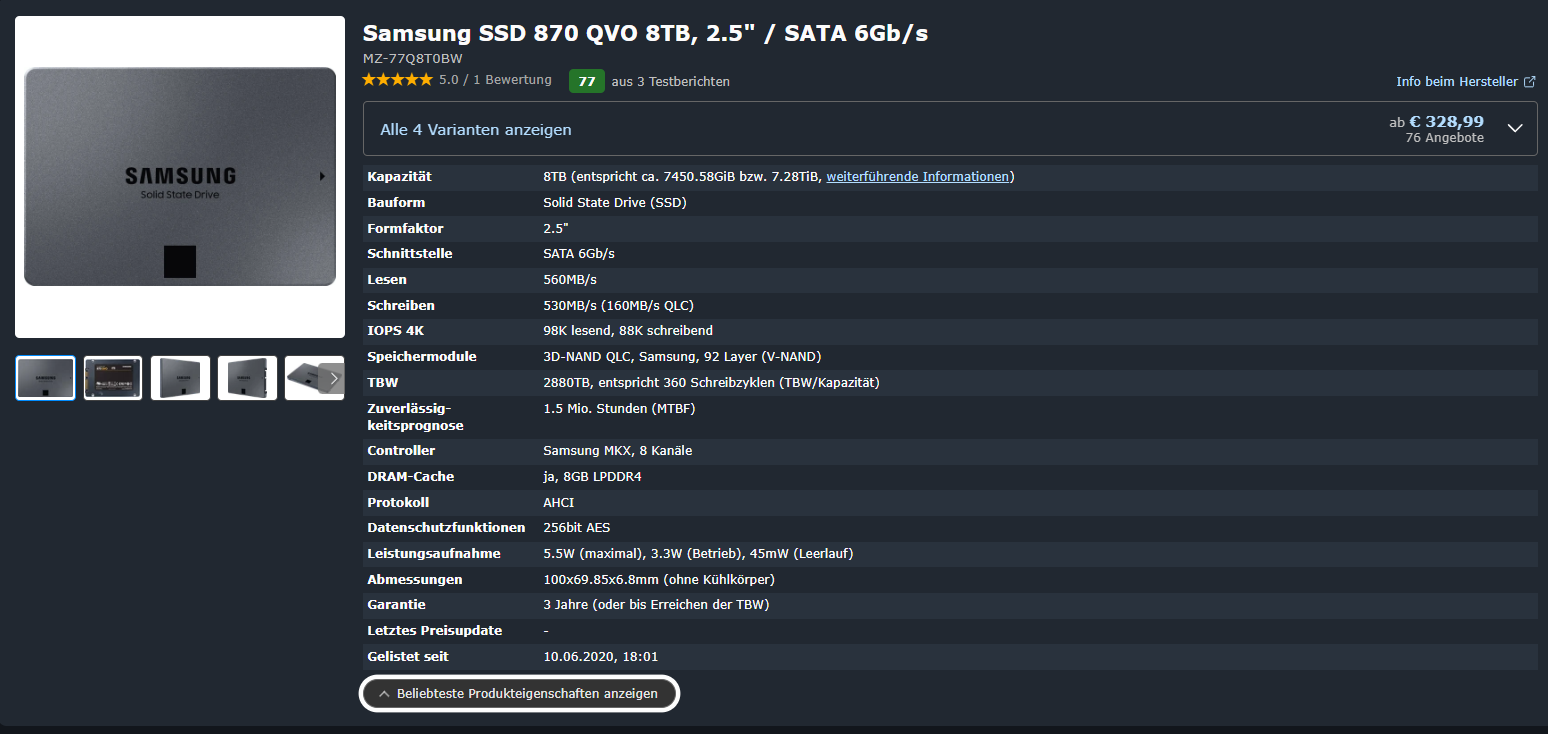
Task: Click Controller value Samsung MKX, 8 Kanäle
Action: point(618,451)
